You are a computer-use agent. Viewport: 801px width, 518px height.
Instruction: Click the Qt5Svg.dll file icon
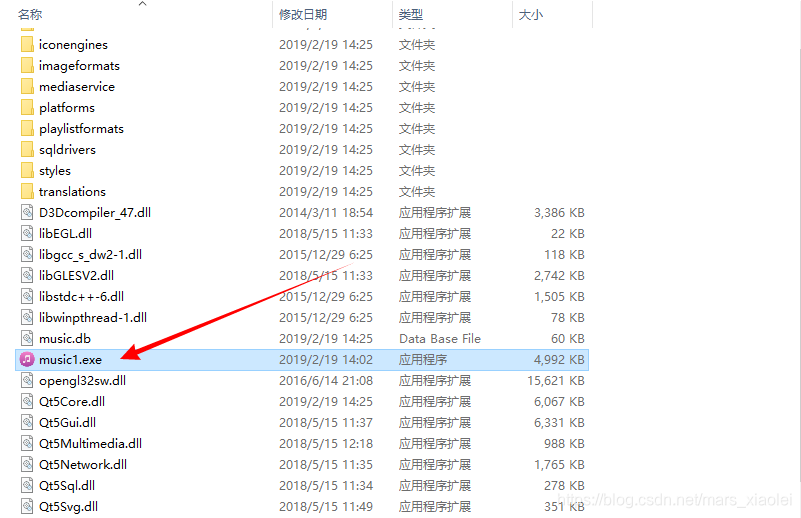[x=27, y=506]
